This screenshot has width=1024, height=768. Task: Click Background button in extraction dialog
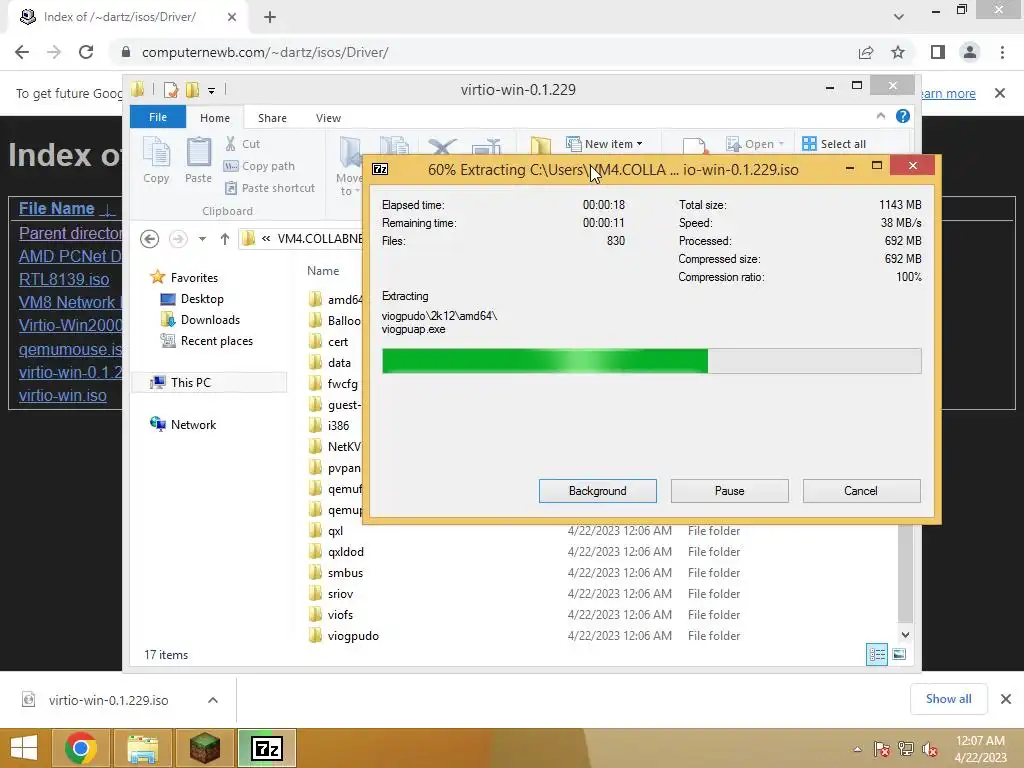[x=597, y=491]
